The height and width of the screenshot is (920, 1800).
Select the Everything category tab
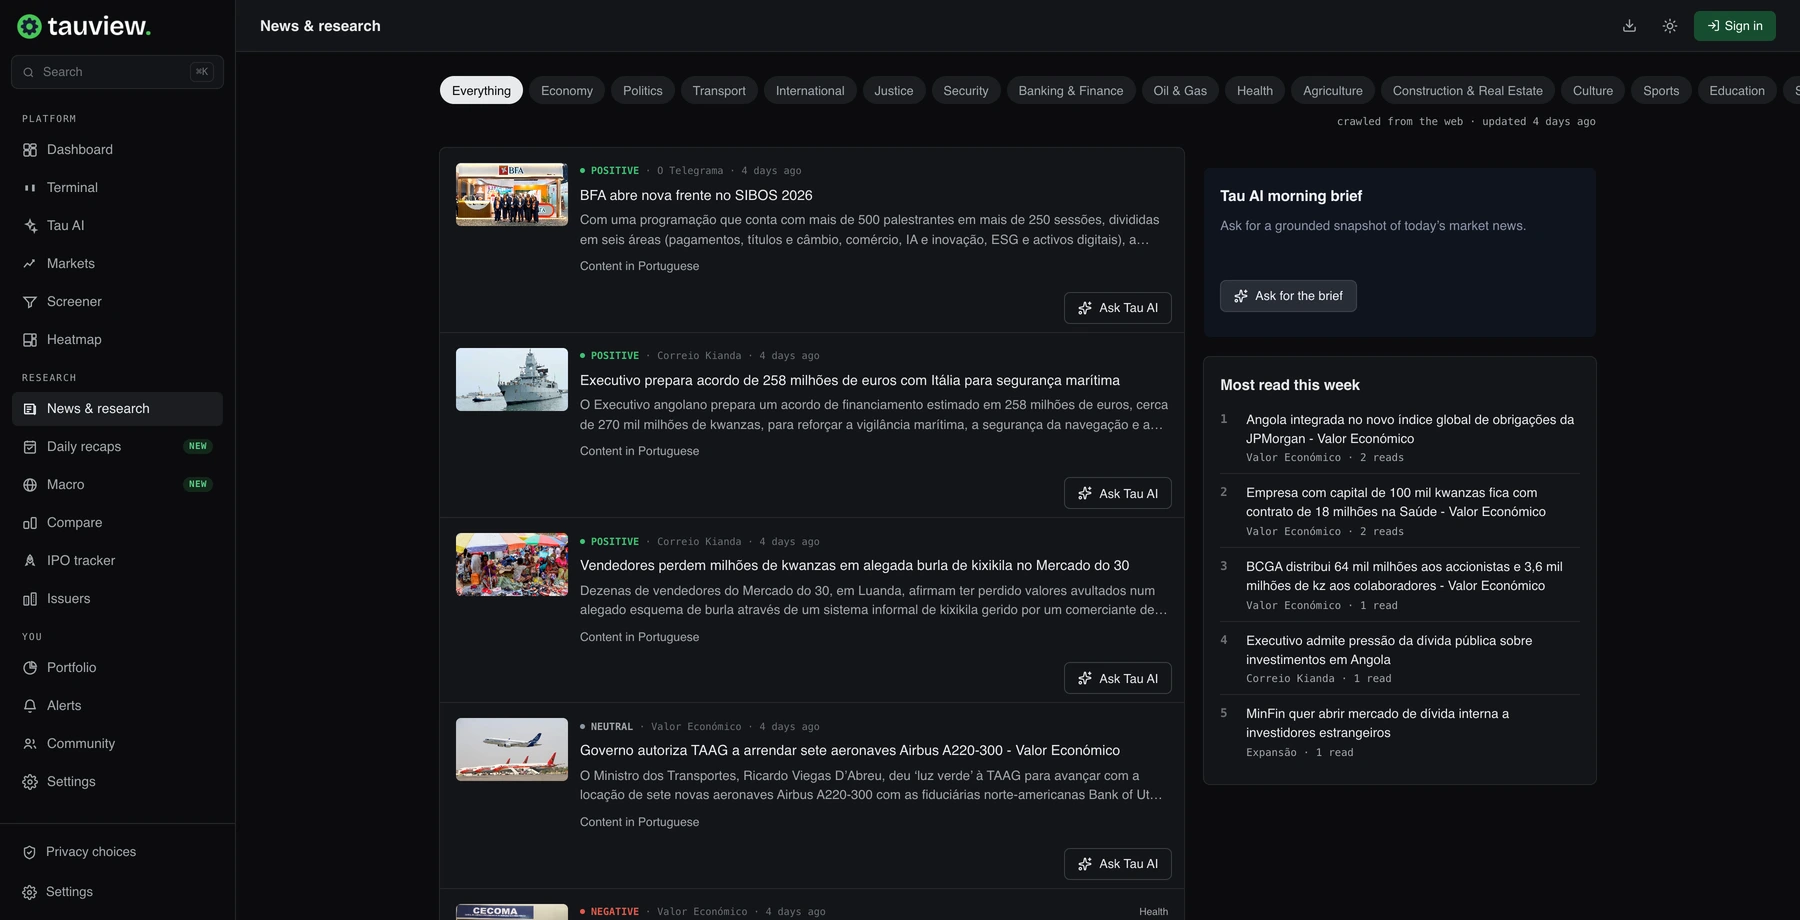coord(481,91)
